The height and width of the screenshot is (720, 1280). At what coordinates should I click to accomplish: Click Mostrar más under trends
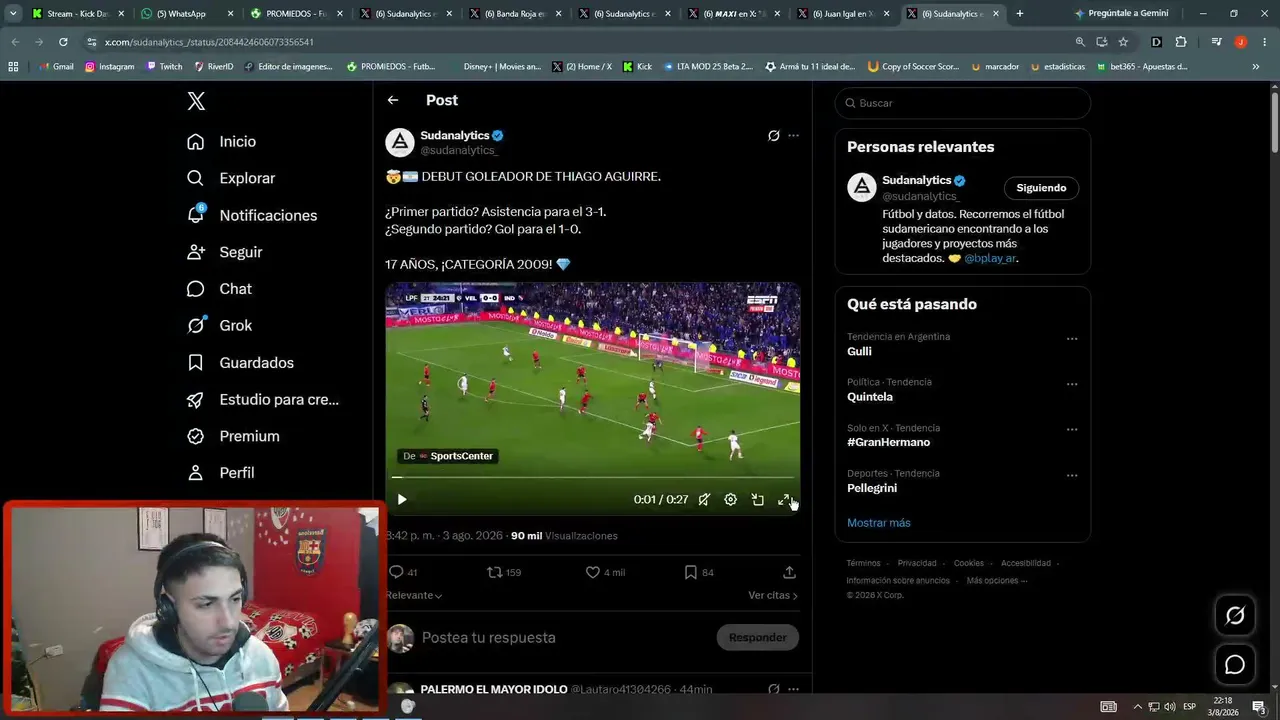879,523
